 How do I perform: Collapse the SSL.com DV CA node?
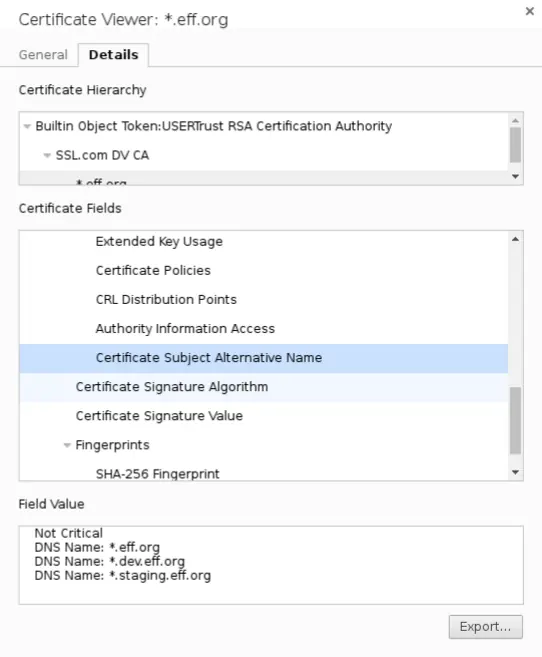point(47,155)
